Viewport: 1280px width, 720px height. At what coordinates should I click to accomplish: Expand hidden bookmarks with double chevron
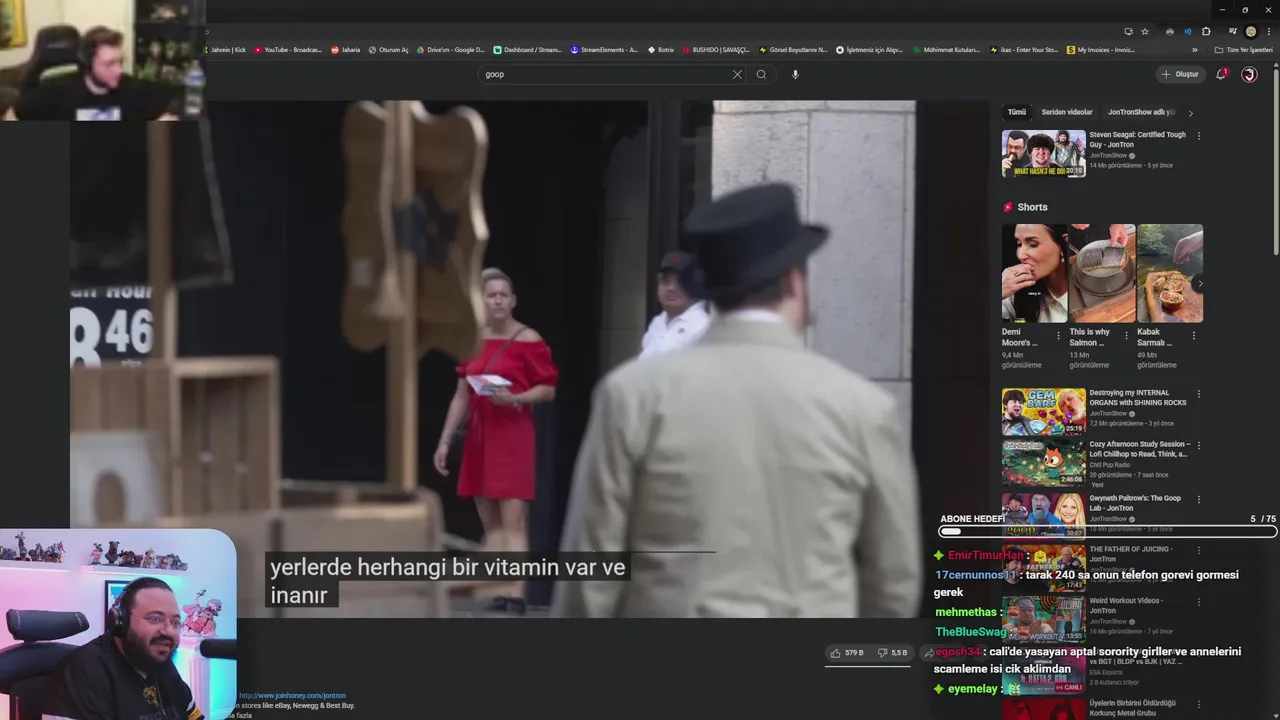tap(1194, 49)
